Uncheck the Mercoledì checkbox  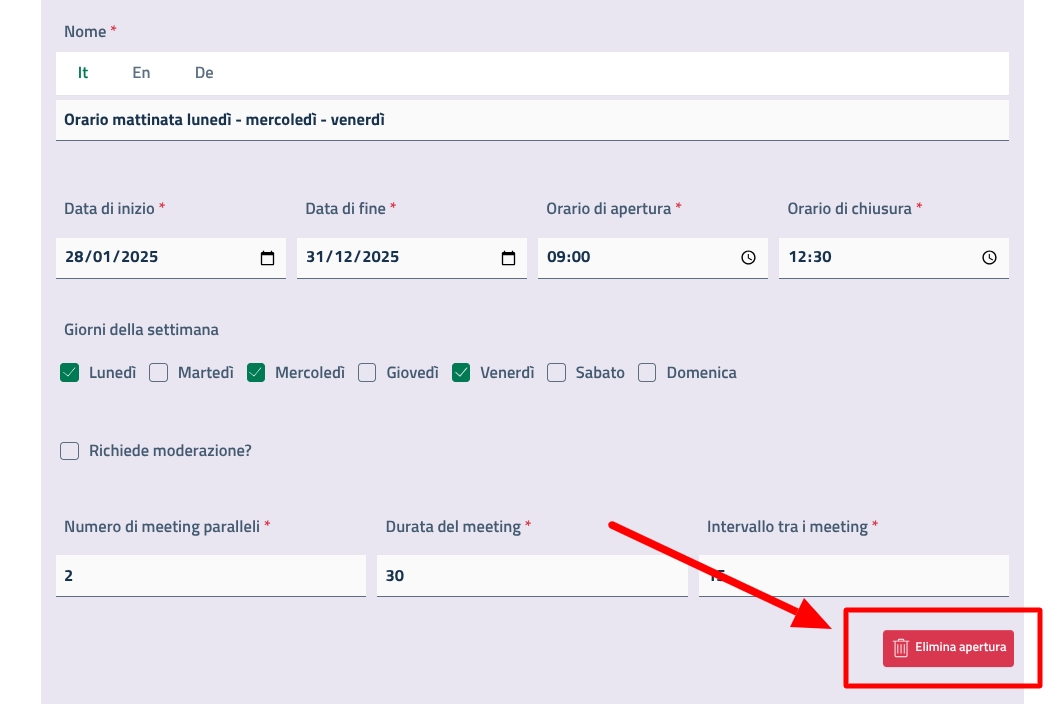256,373
